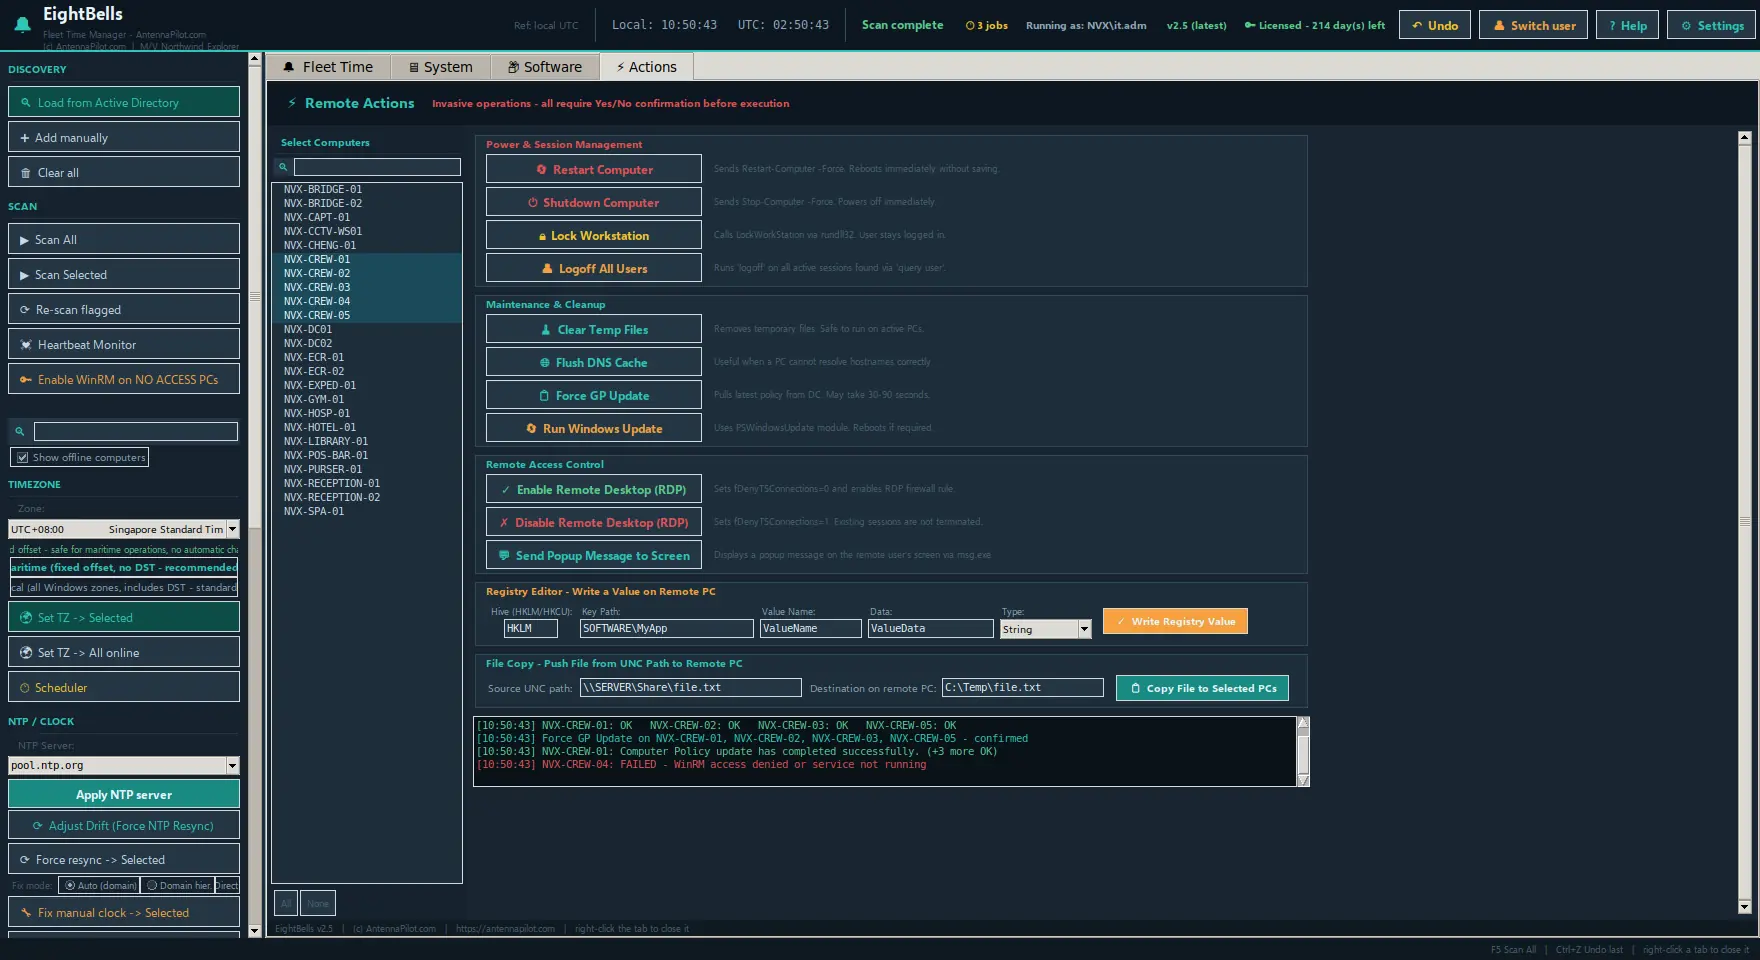
Task: Click the Shutdown Computer power icon button
Action: pyautogui.click(x=594, y=202)
